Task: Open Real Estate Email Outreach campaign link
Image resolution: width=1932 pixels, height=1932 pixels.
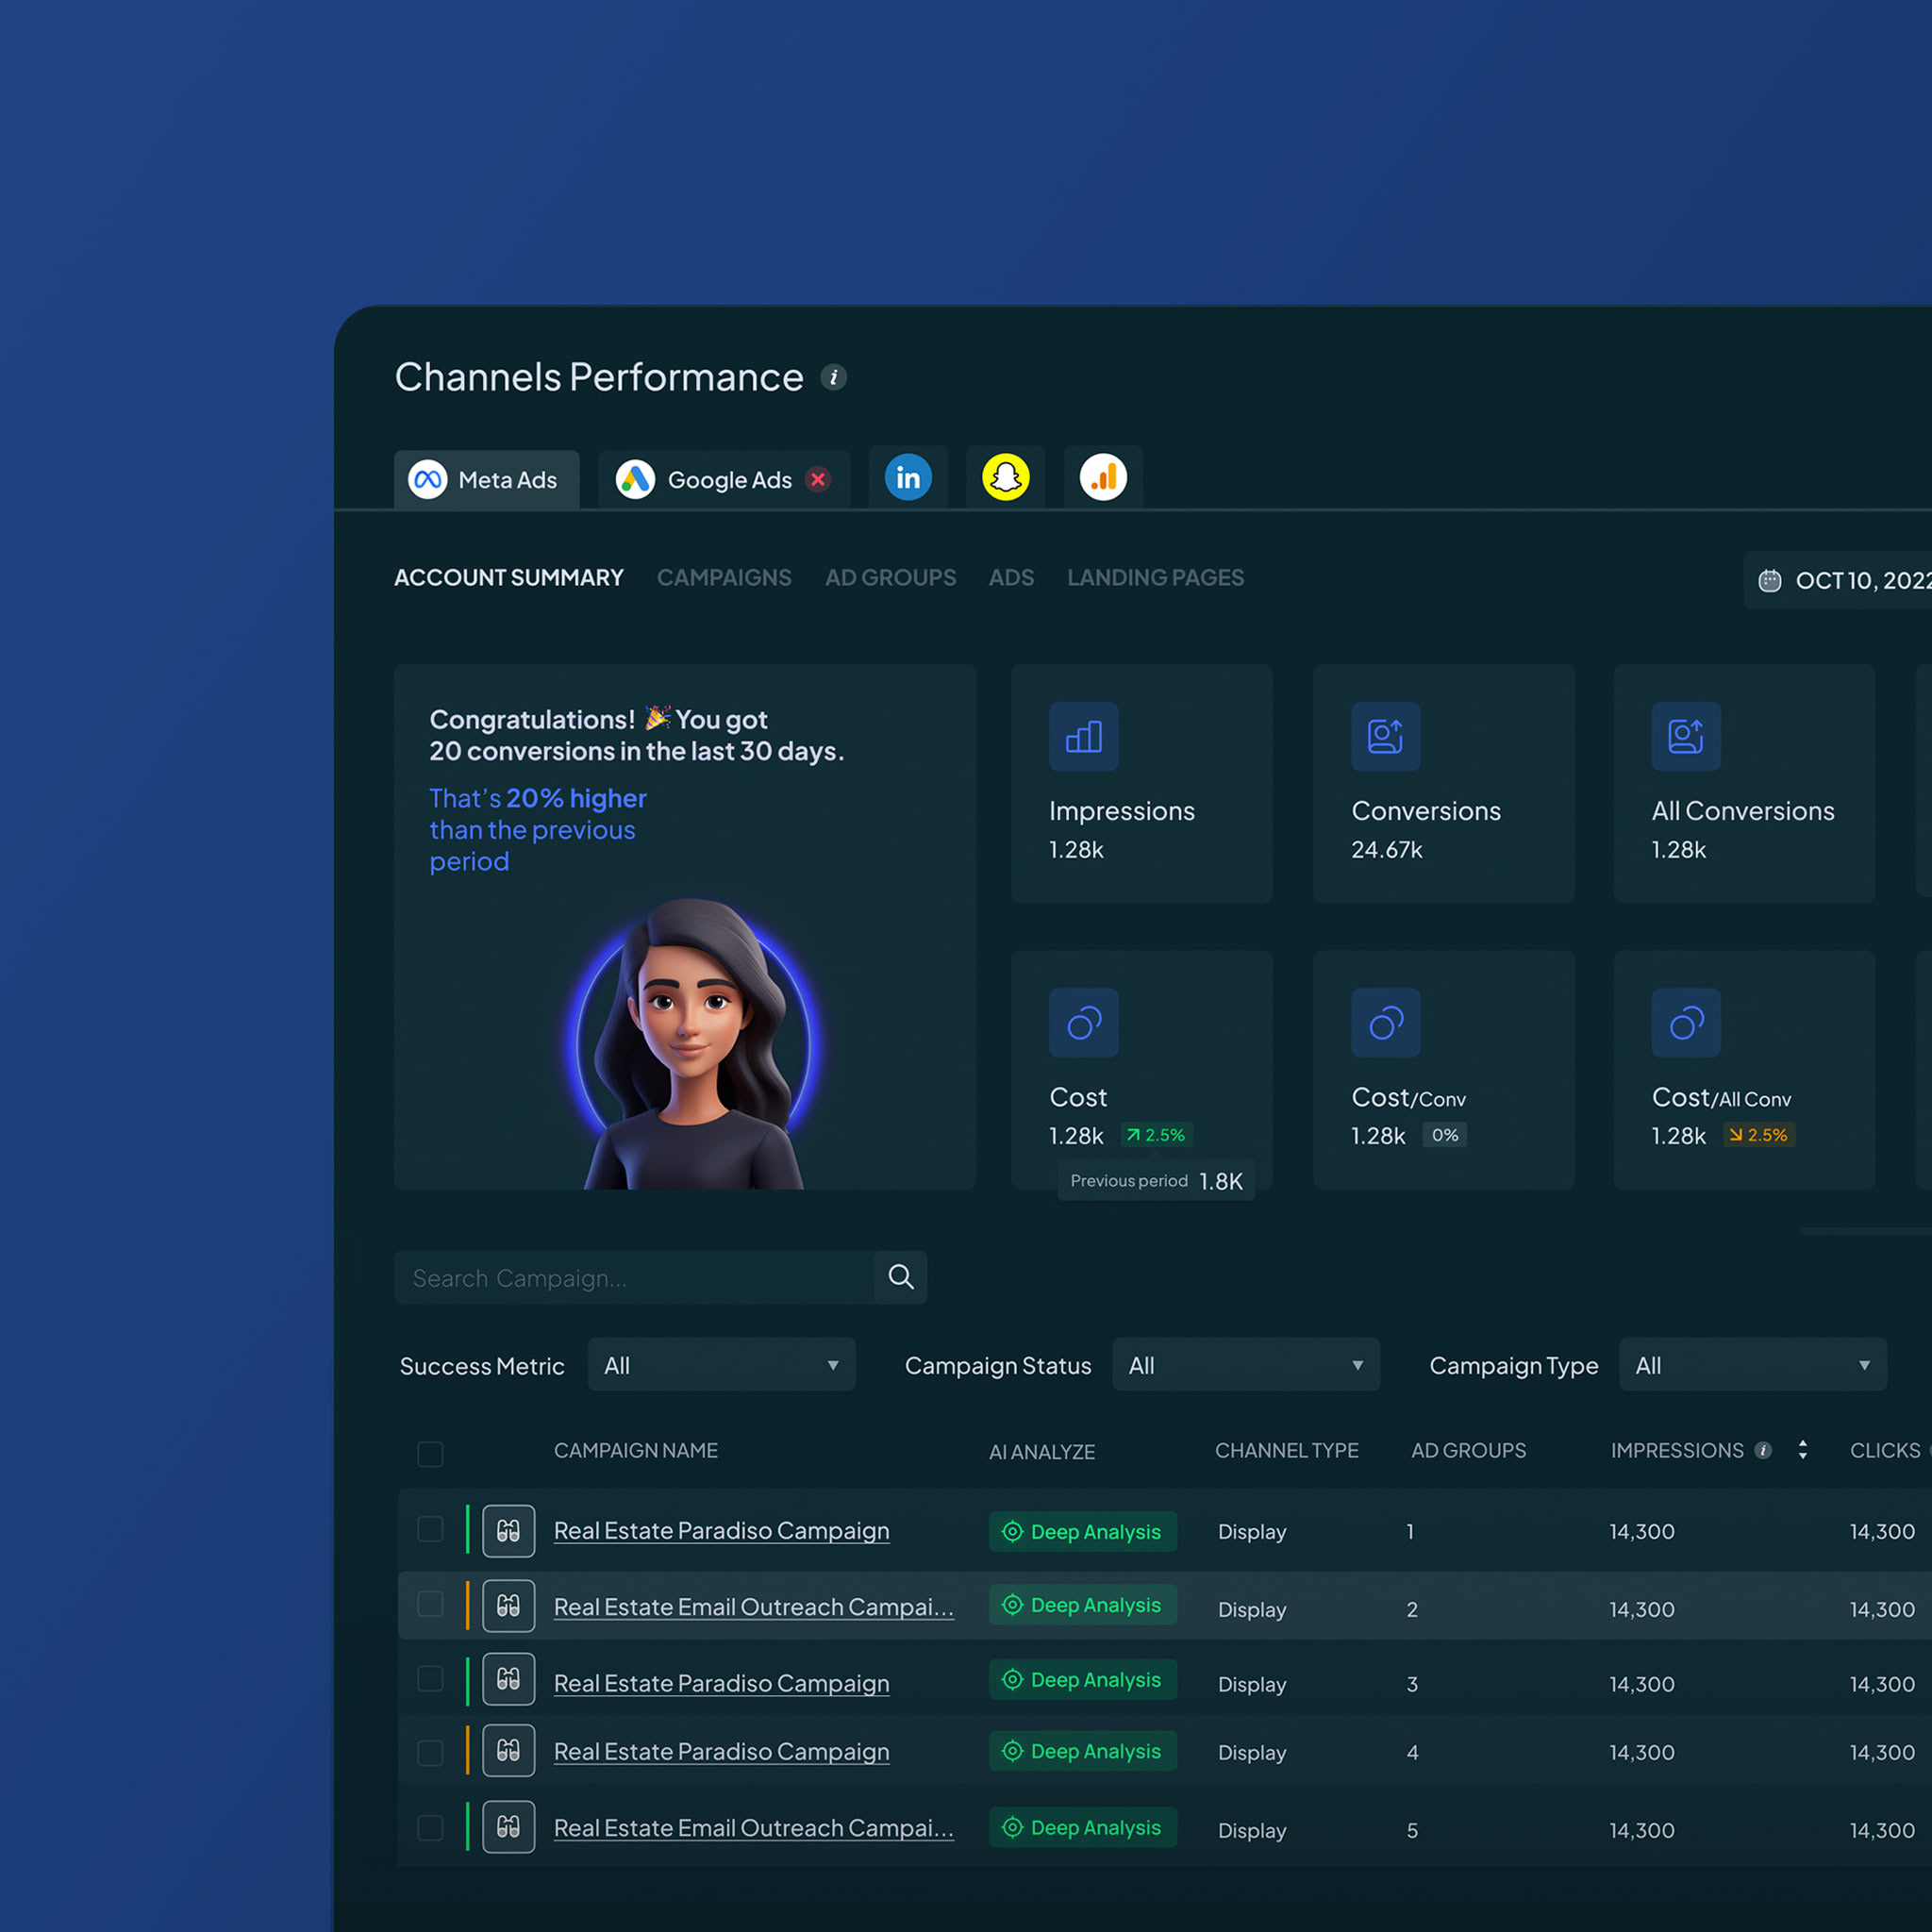Action: (753, 1607)
